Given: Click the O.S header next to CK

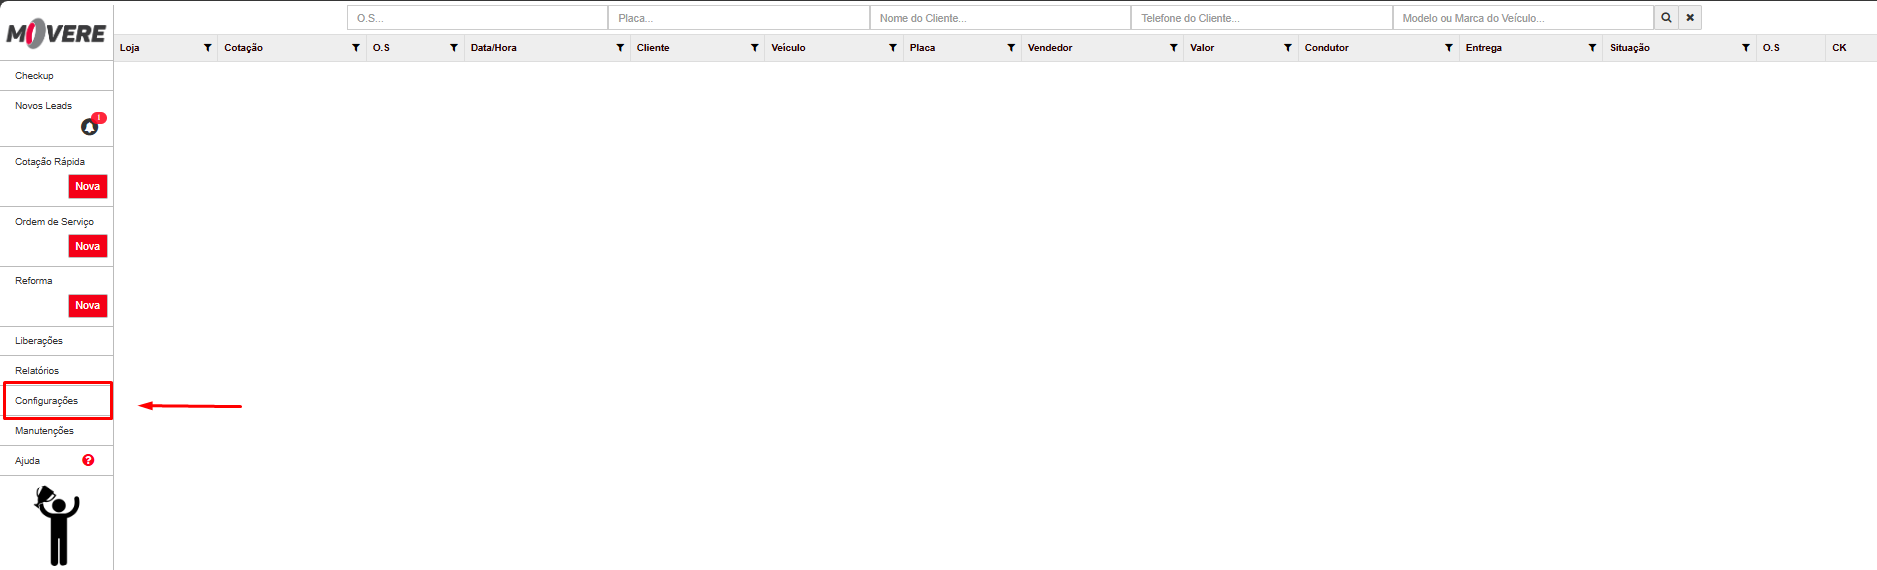Looking at the screenshot, I should pos(1771,48).
